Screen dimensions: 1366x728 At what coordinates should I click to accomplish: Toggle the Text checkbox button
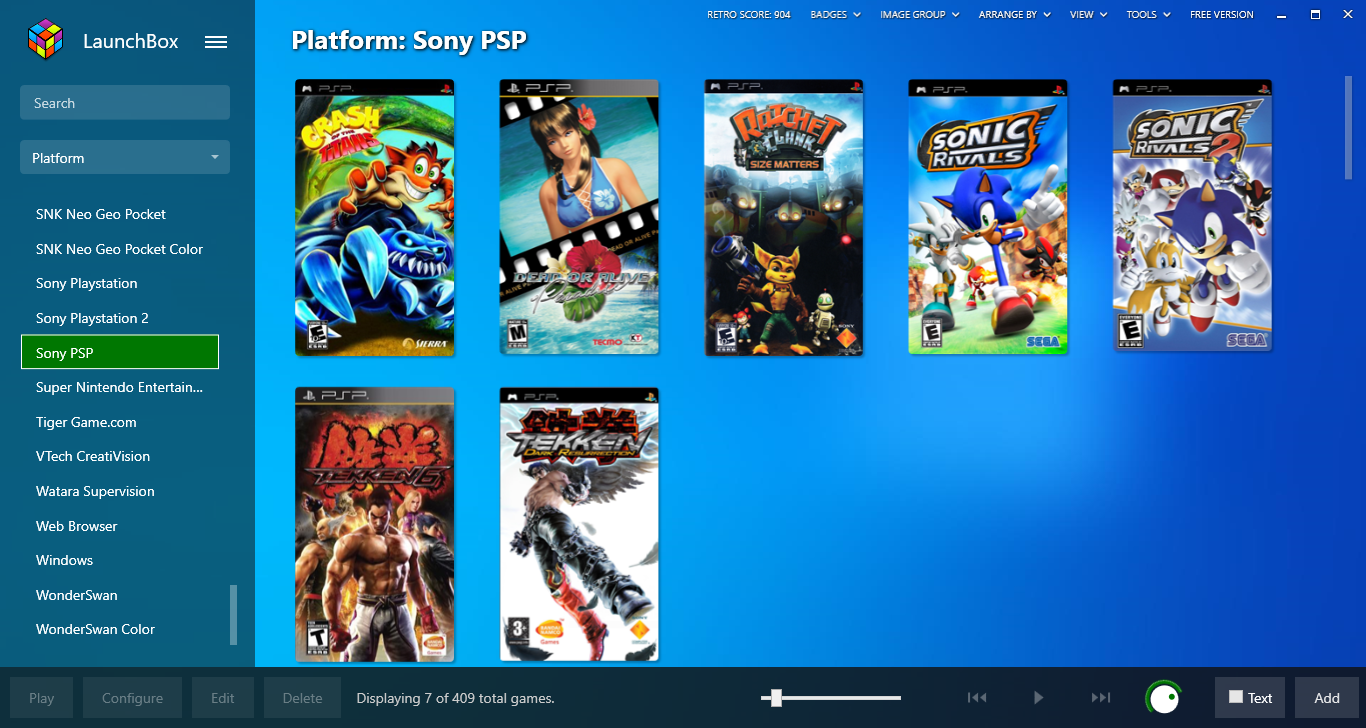[1250, 698]
